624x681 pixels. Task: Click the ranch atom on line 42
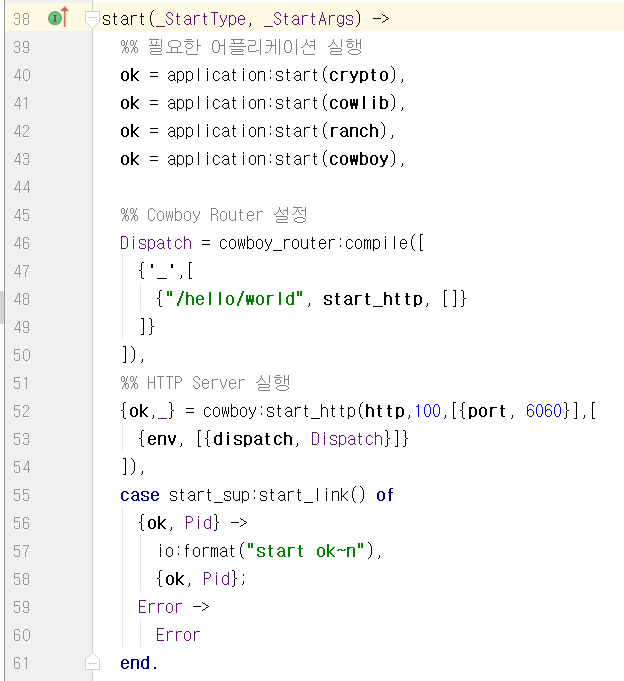click(354, 131)
